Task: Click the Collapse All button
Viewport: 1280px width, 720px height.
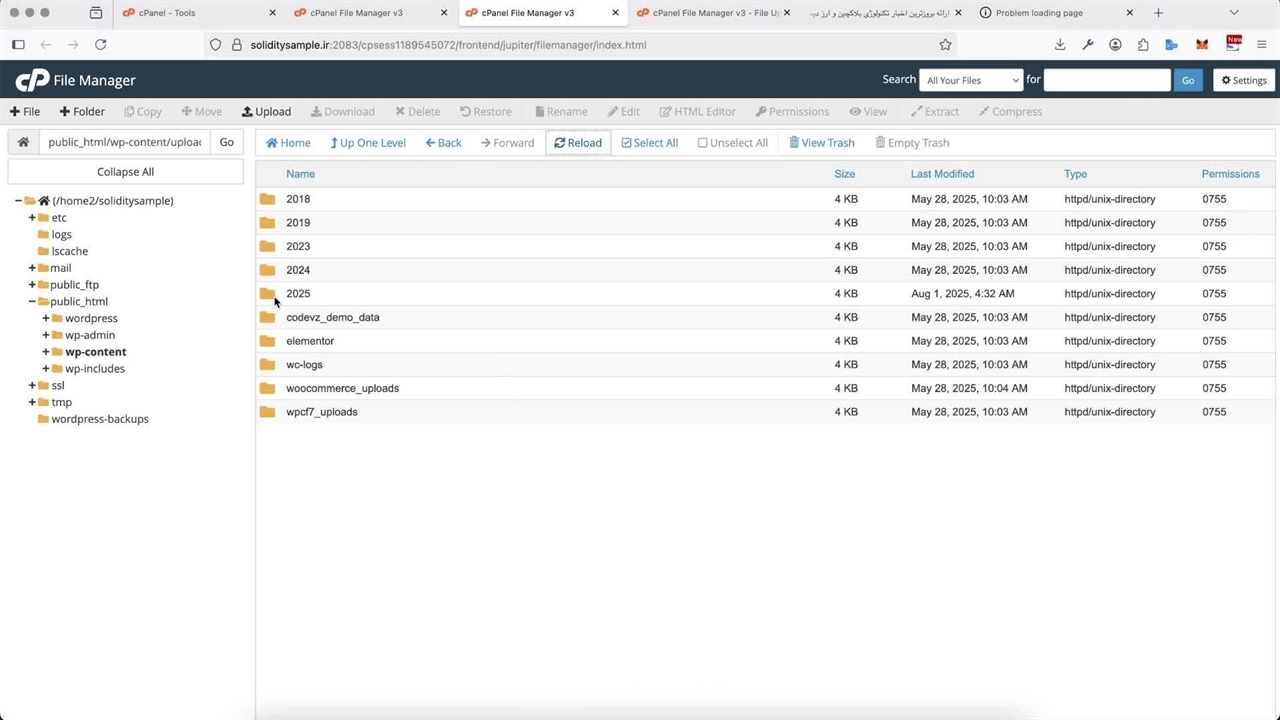Action: point(125,172)
